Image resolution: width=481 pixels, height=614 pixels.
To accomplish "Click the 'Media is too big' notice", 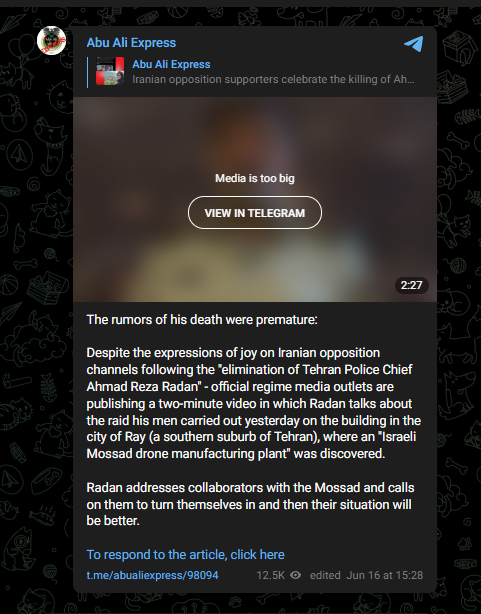I will click(x=255, y=178).
